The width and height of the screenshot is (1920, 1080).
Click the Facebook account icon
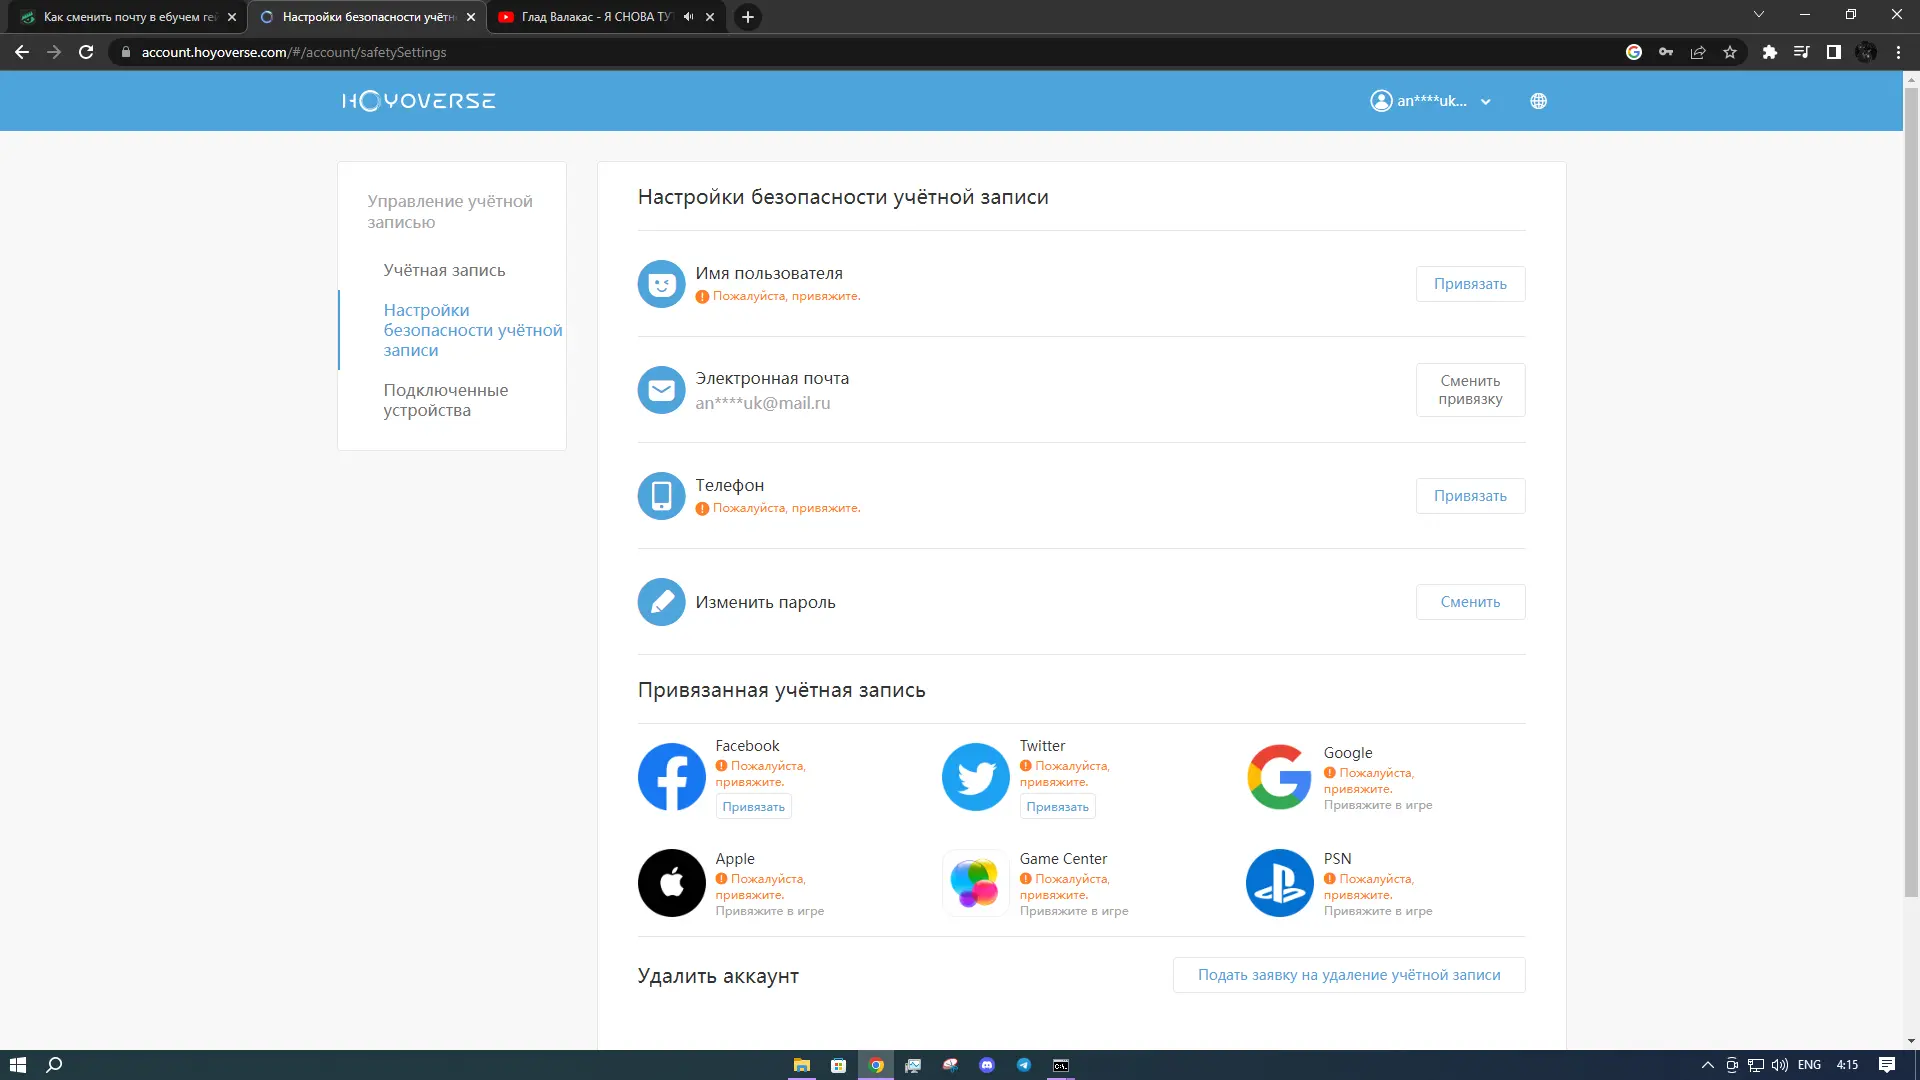(x=672, y=777)
